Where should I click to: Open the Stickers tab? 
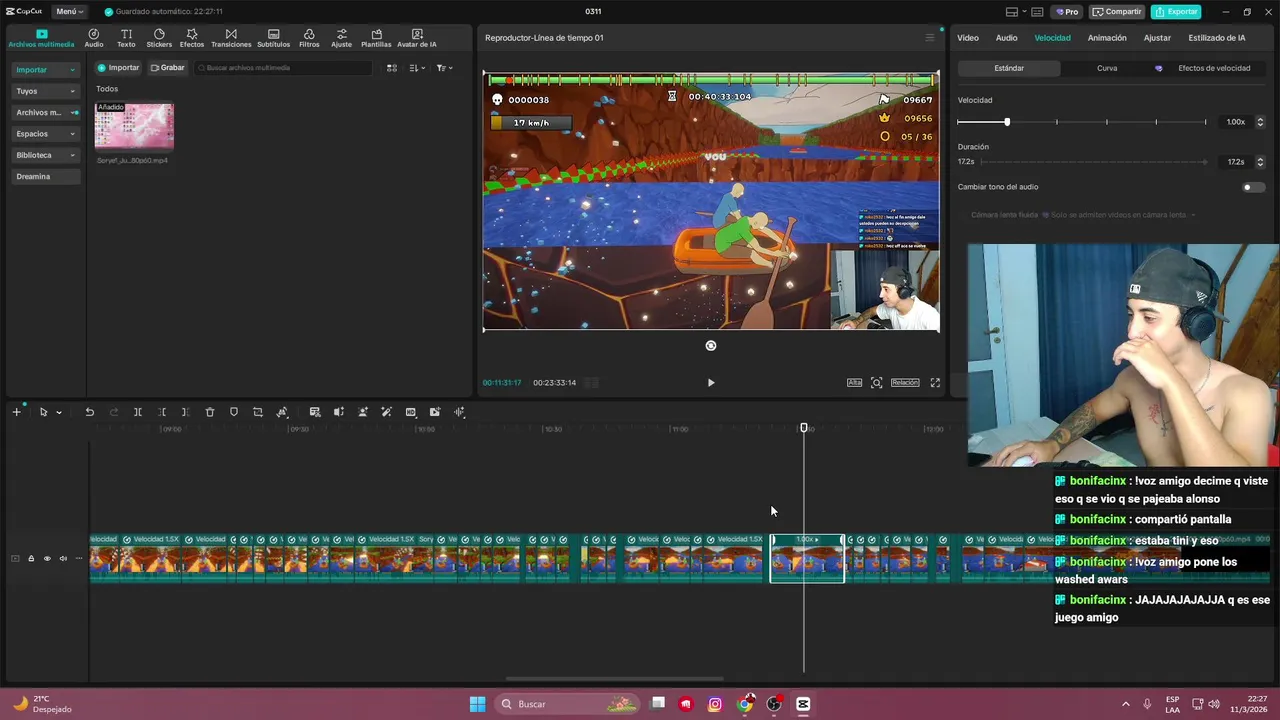pos(159,38)
